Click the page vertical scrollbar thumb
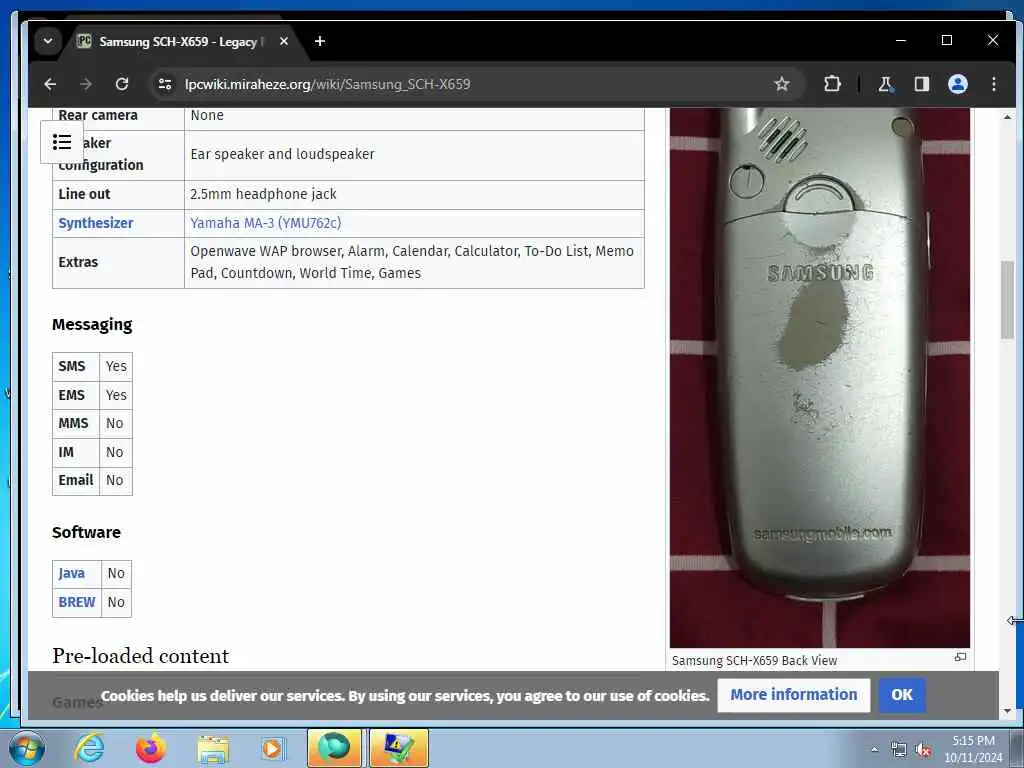The height and width of the screenshot is (768, 1024). point(1007,300)
